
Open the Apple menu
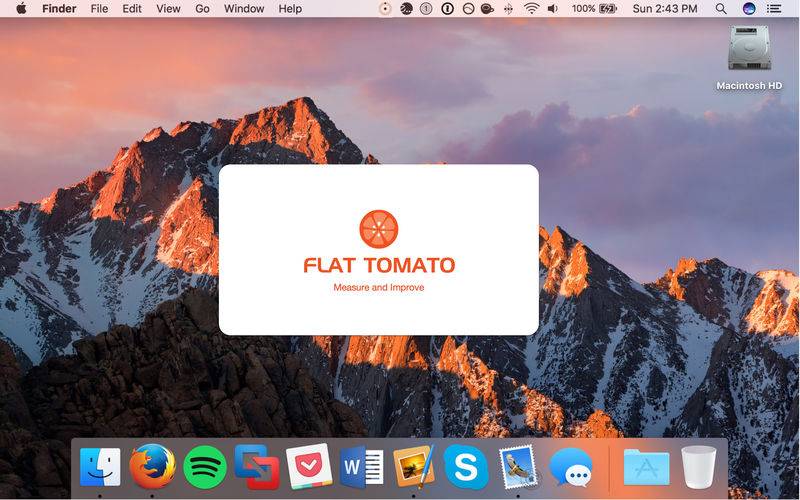coord(21,9)
